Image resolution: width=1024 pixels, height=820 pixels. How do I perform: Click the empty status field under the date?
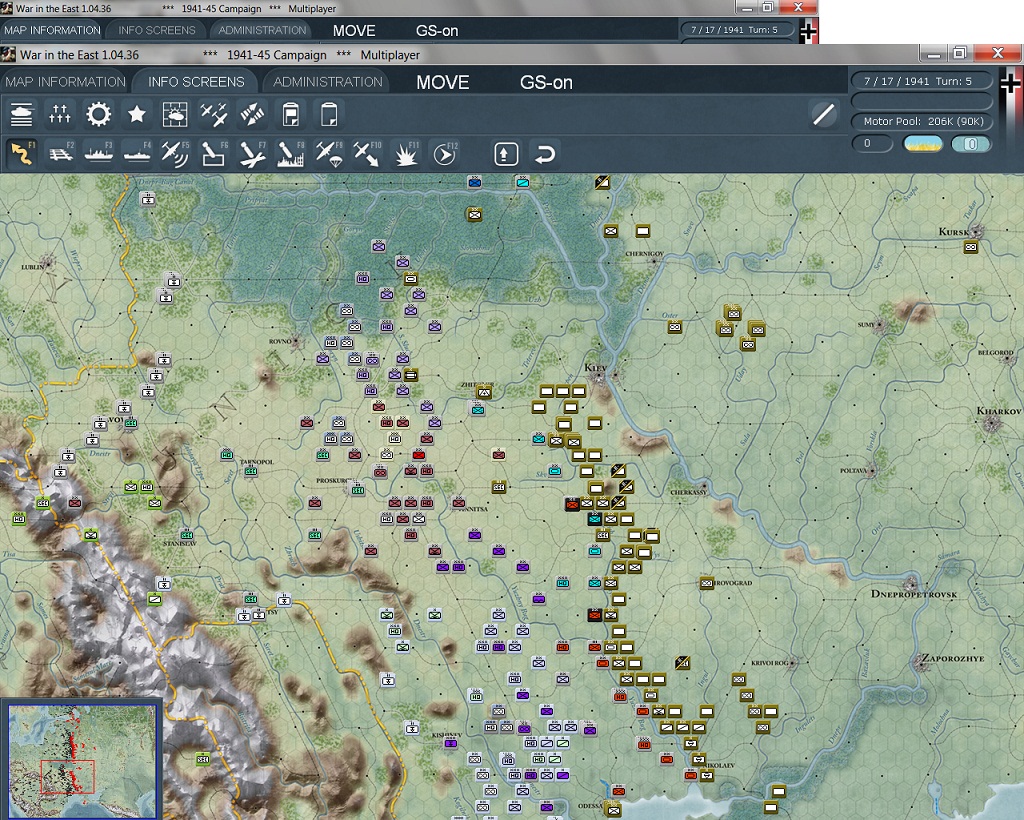click(x=921, y=101)
